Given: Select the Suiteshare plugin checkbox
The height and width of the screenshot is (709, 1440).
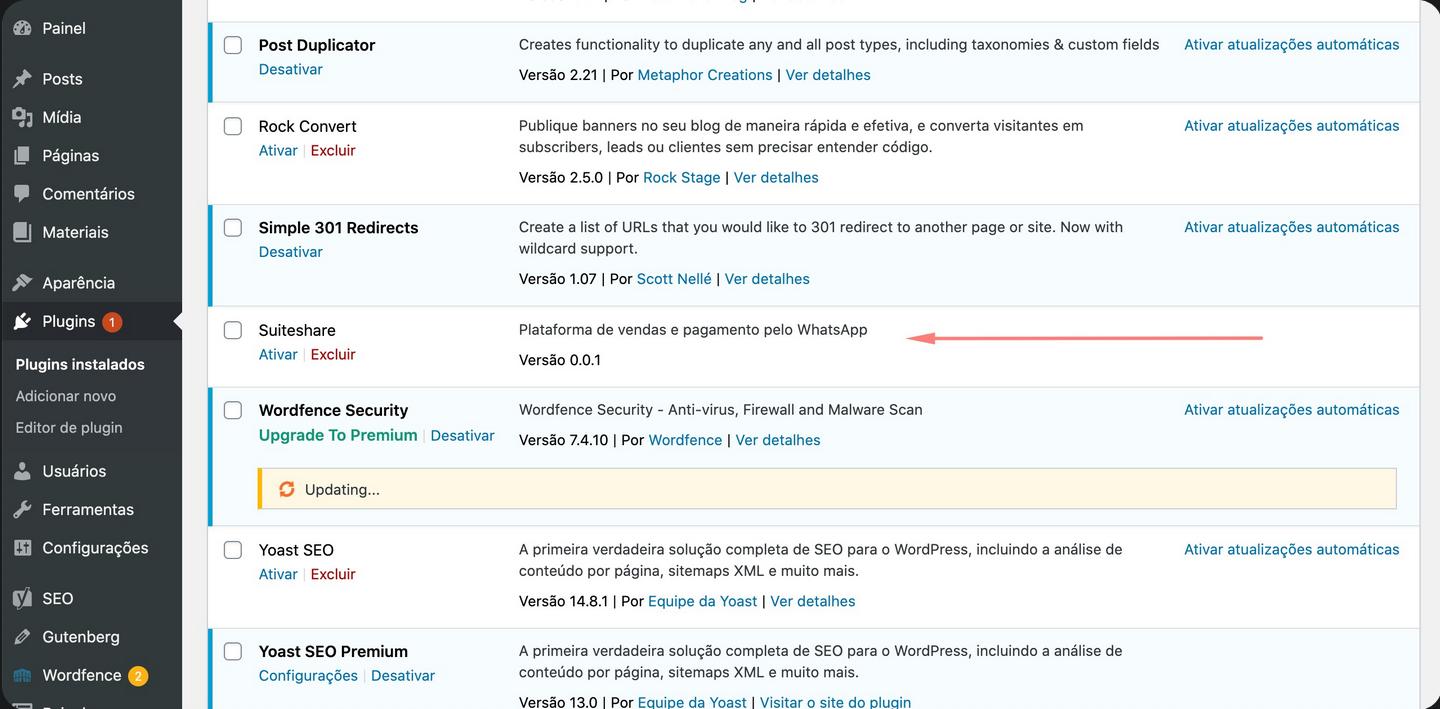Looking at the screenshot, I should click(x=233, y=330).
